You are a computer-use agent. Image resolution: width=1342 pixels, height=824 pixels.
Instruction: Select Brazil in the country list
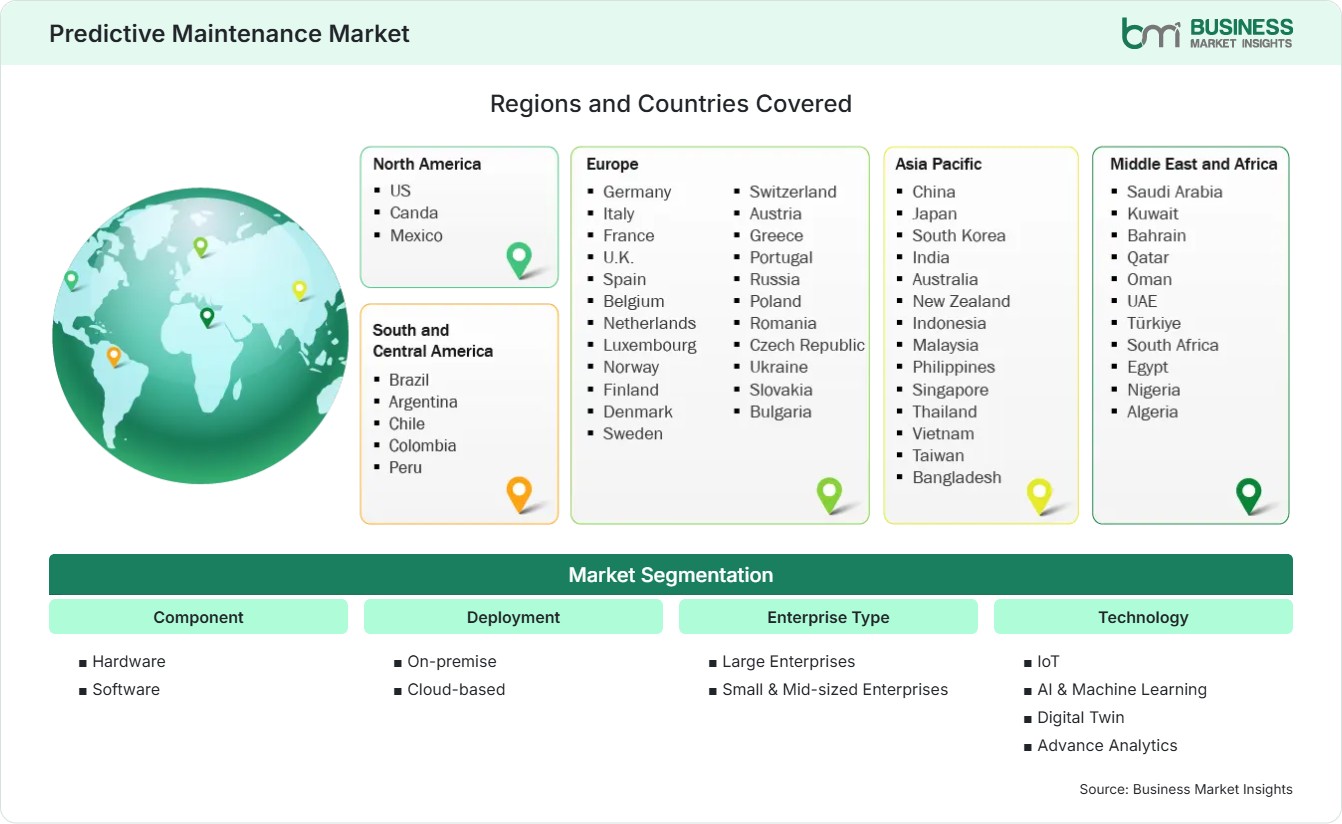point(409,379)
